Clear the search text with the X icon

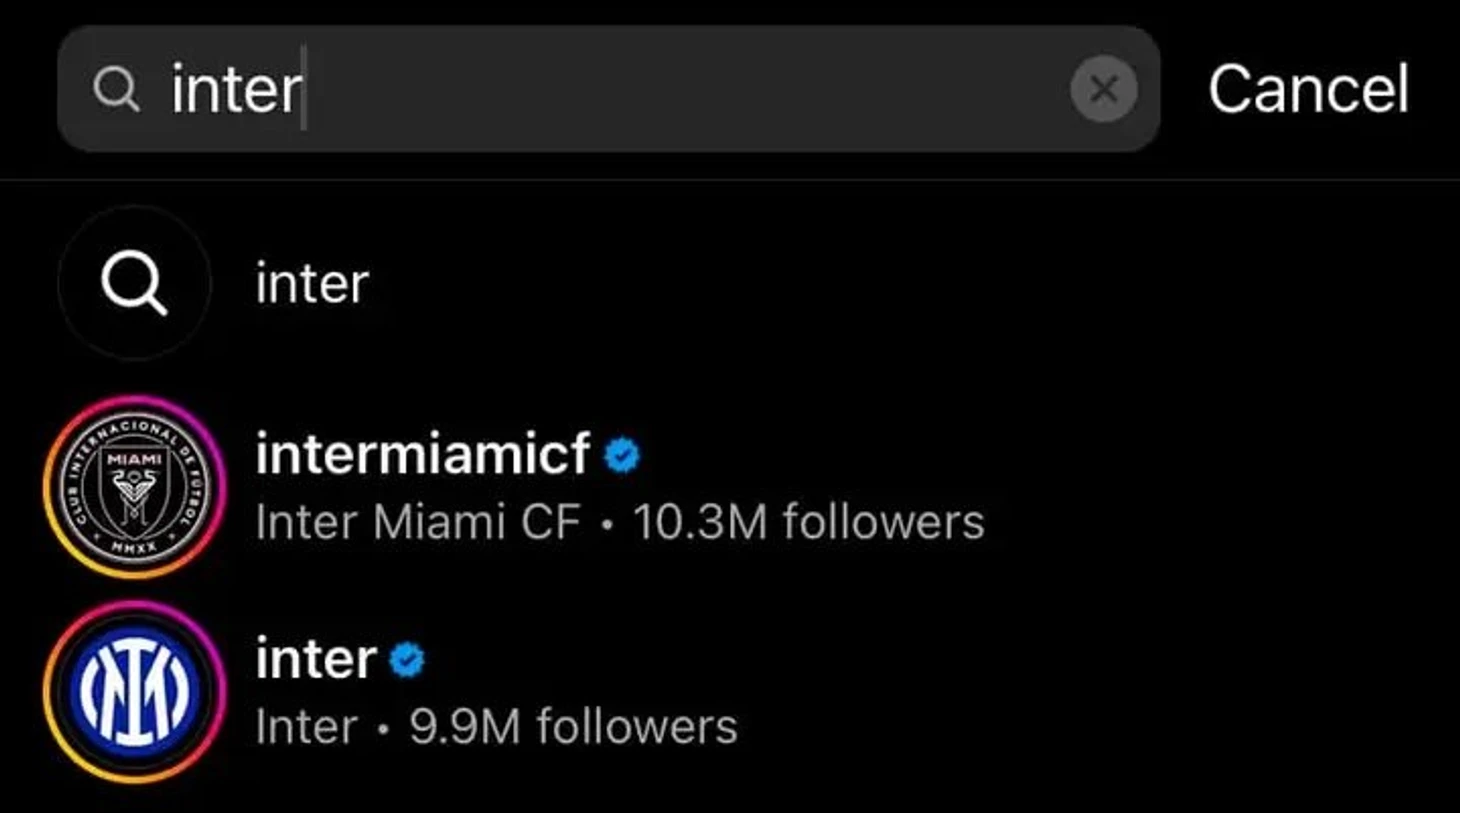coord(1103,89)
